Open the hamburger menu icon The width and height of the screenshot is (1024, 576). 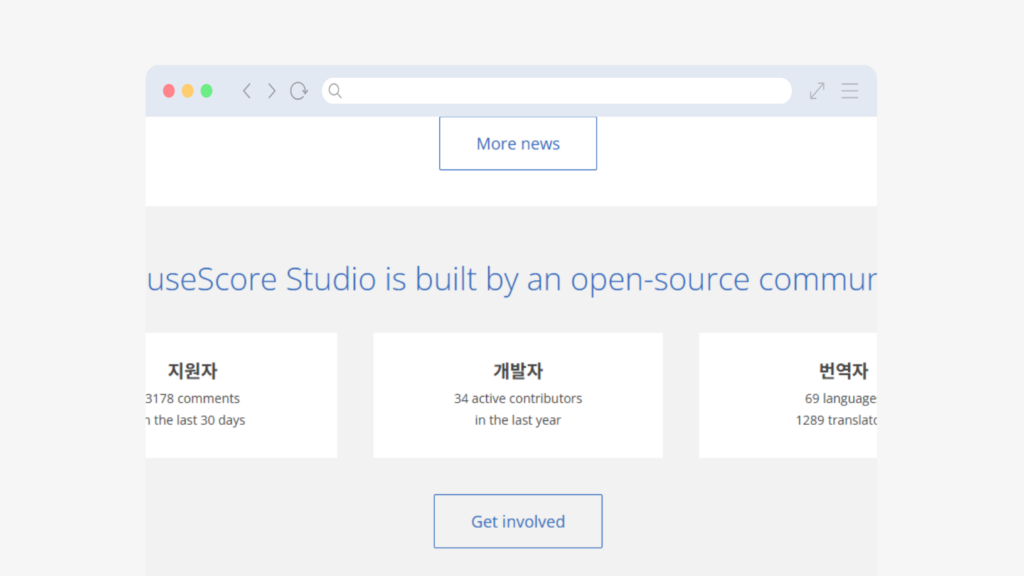pyautogui.click(x=850, y=91)
